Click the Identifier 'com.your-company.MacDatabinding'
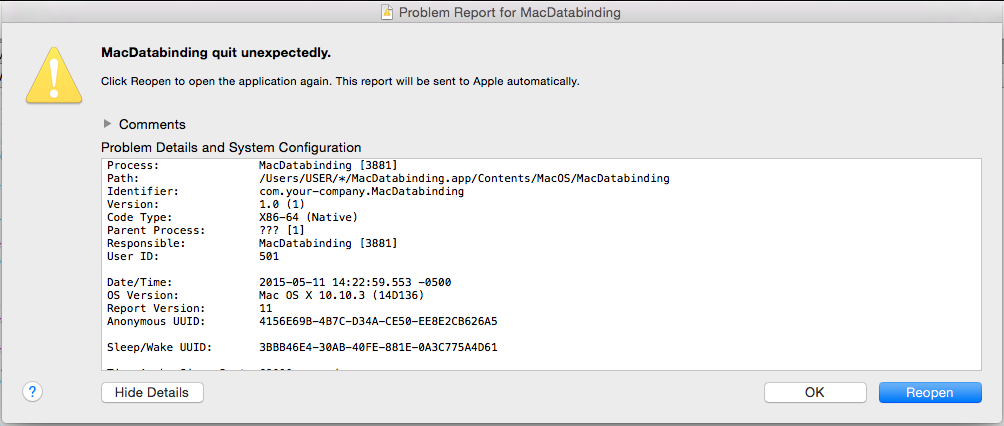The image size is (1004, 426). pyautogui.click(x=361, y=191)
